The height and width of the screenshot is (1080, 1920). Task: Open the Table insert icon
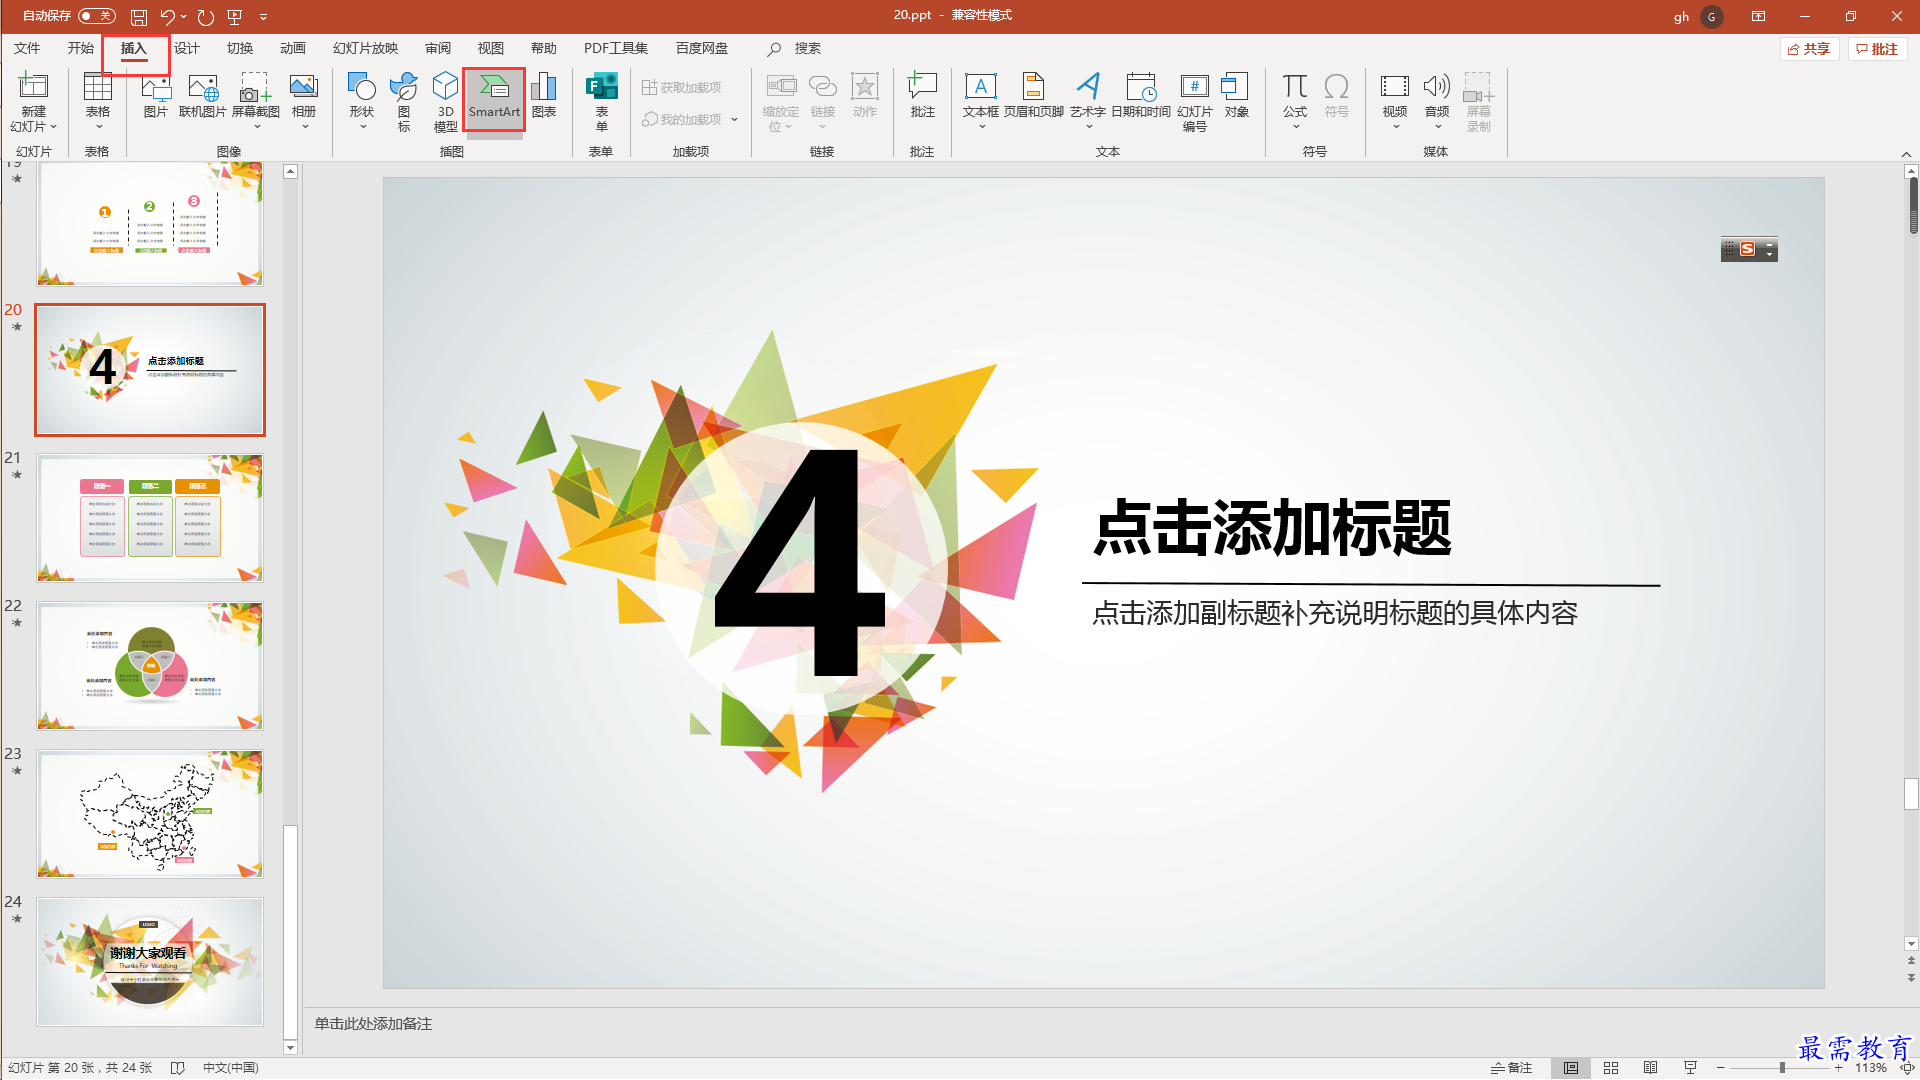click(98, 88)
